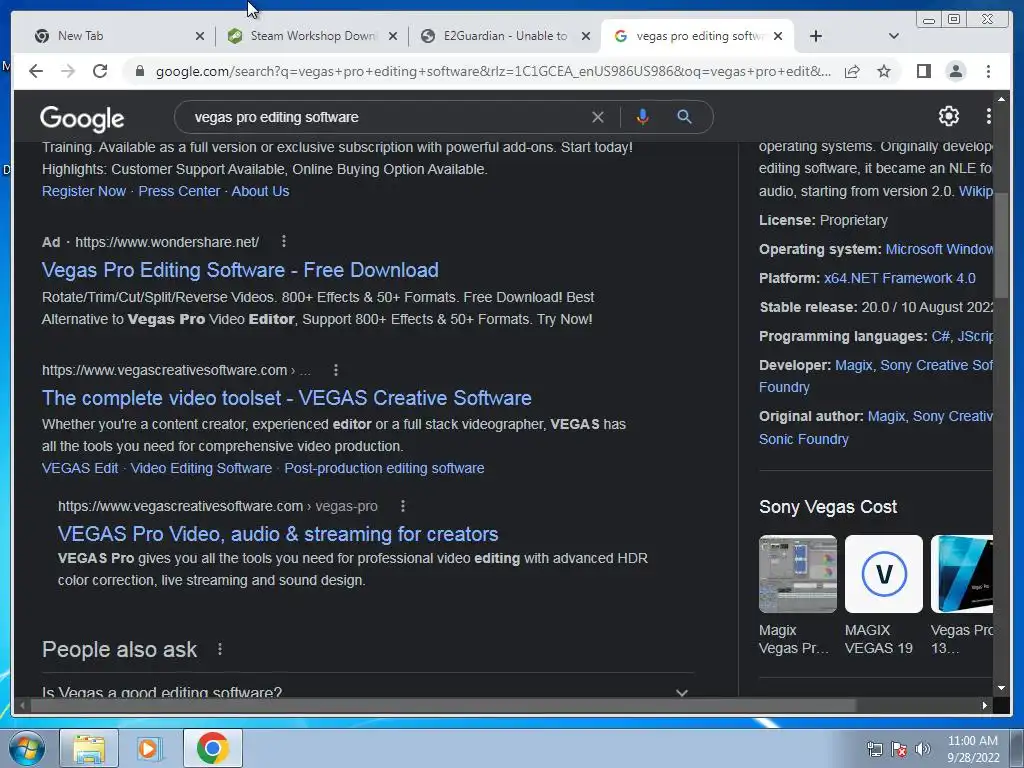Open the options menu for the vegas-pro sub-result
Viewport: 1024px width, 768px height.
[x=403, y=506]
